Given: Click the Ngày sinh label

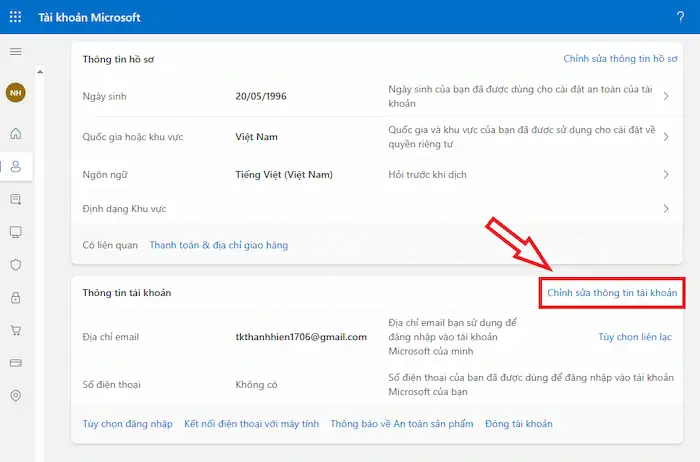Looking at the screenshot, I should point(104,96).
